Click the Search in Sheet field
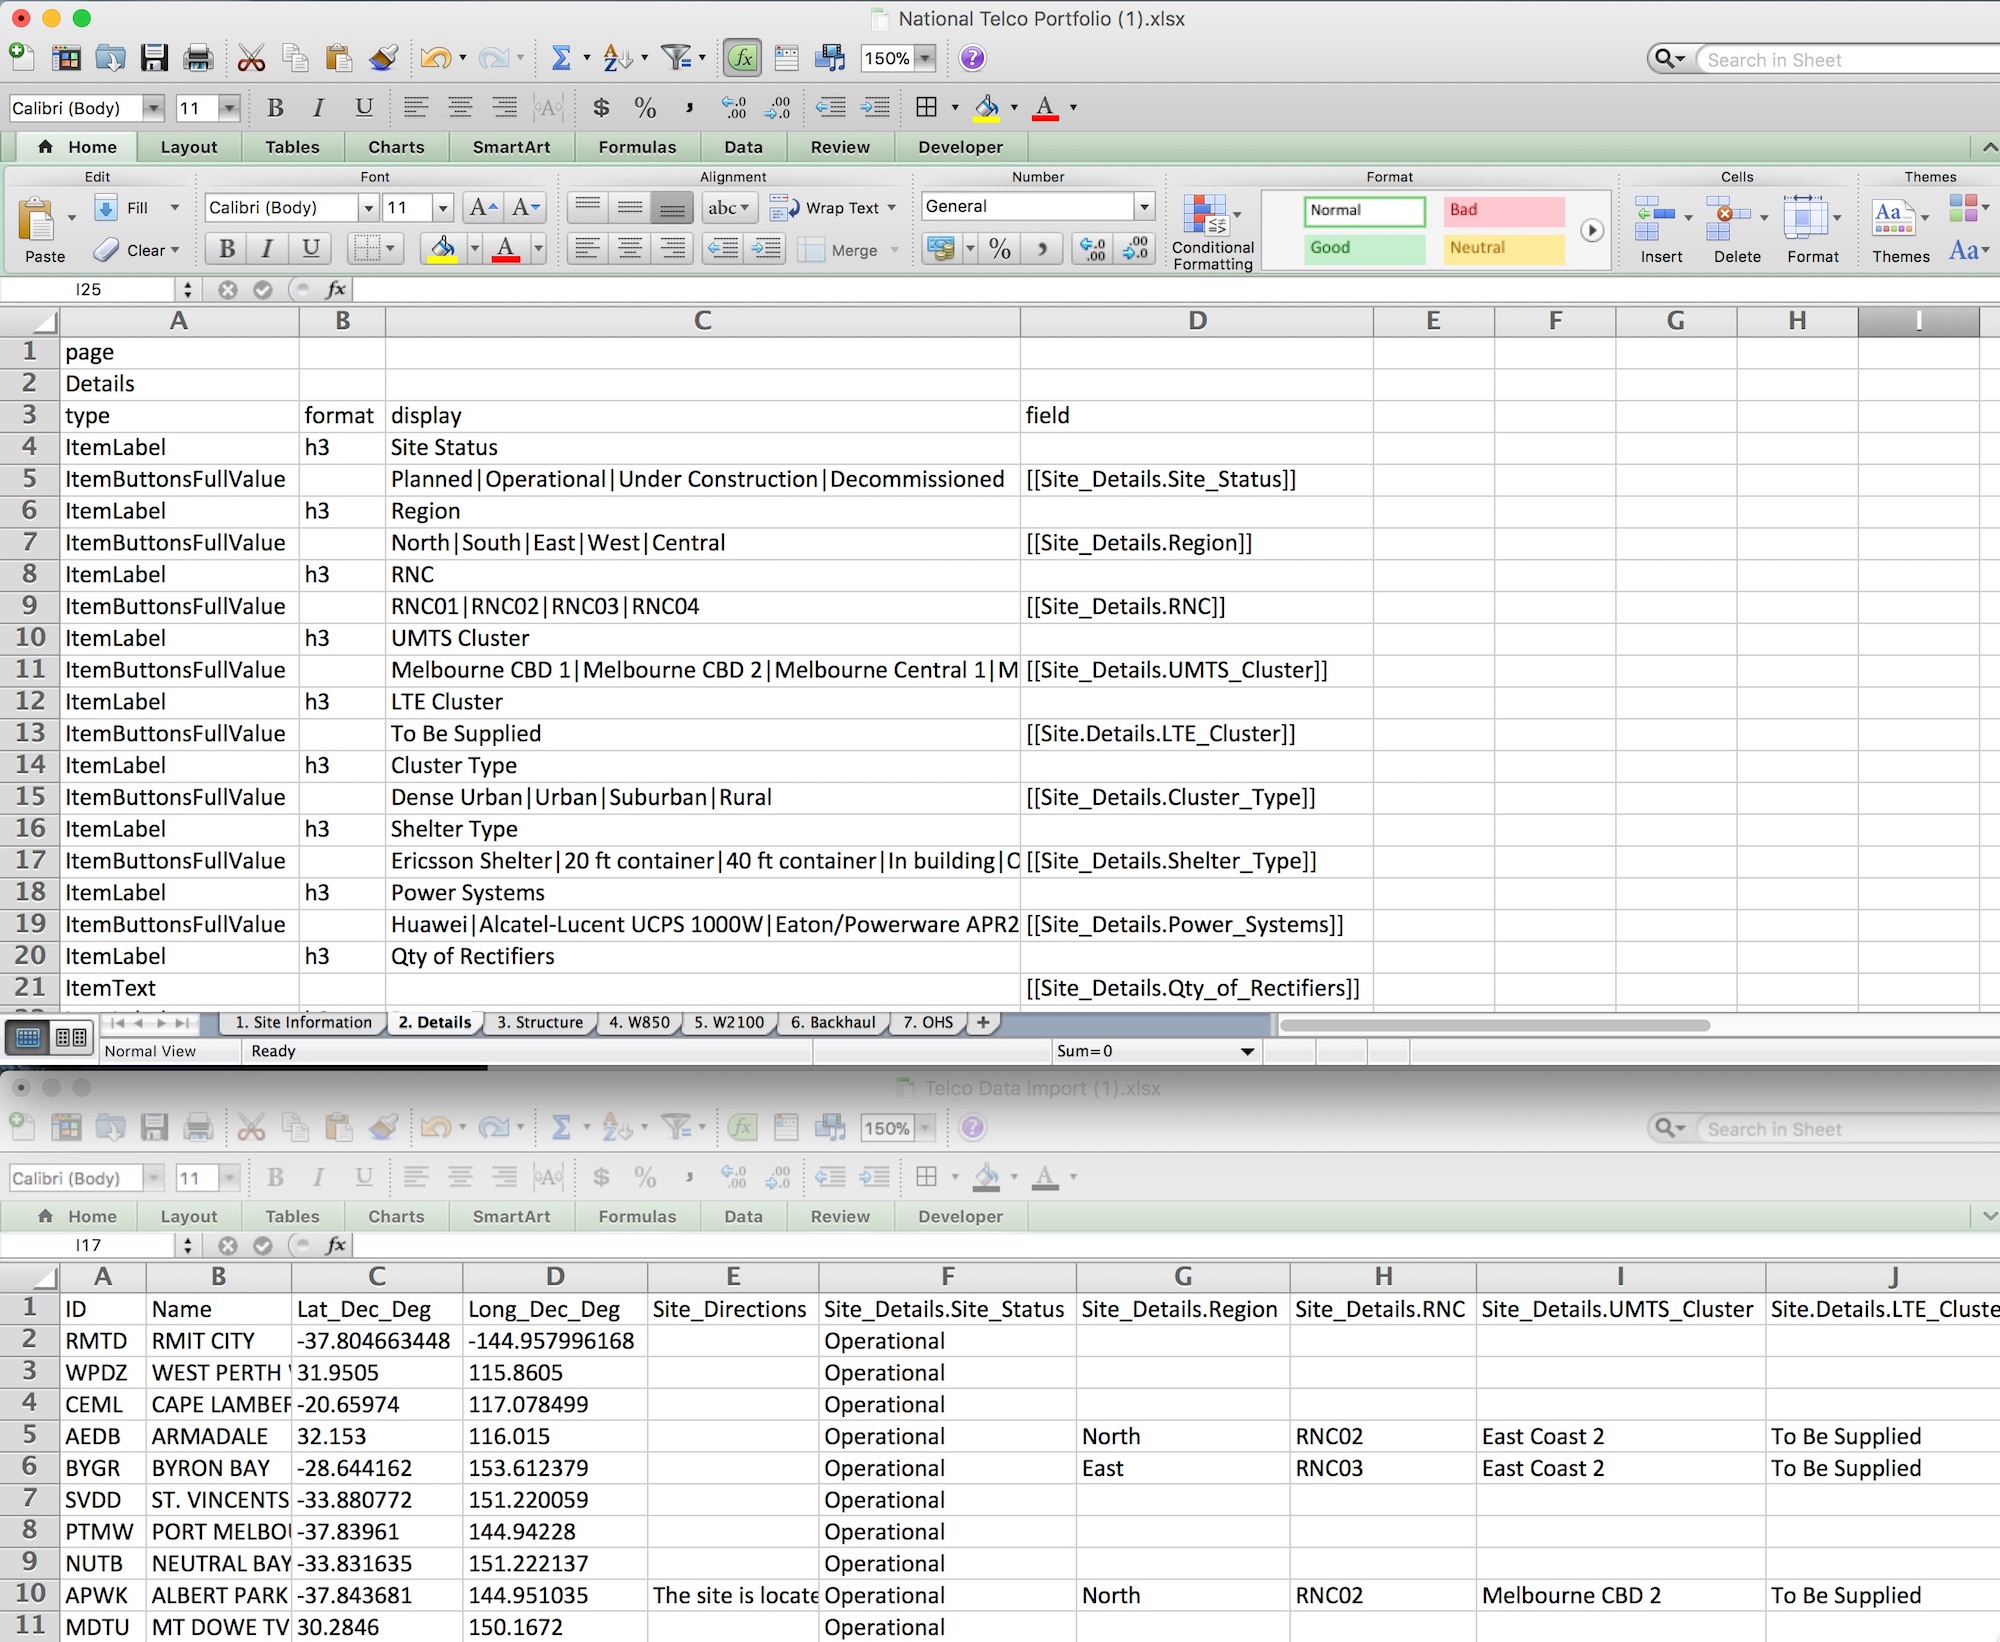This screenshot has width=2000, height=1642. click(x=1848, y=60)
